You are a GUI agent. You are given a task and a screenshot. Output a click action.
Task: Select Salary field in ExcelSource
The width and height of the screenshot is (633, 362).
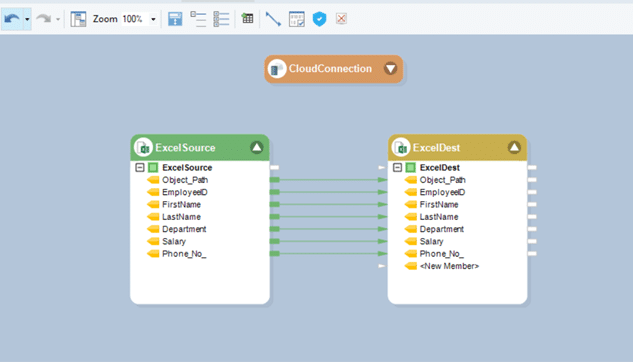coord(174,241)
